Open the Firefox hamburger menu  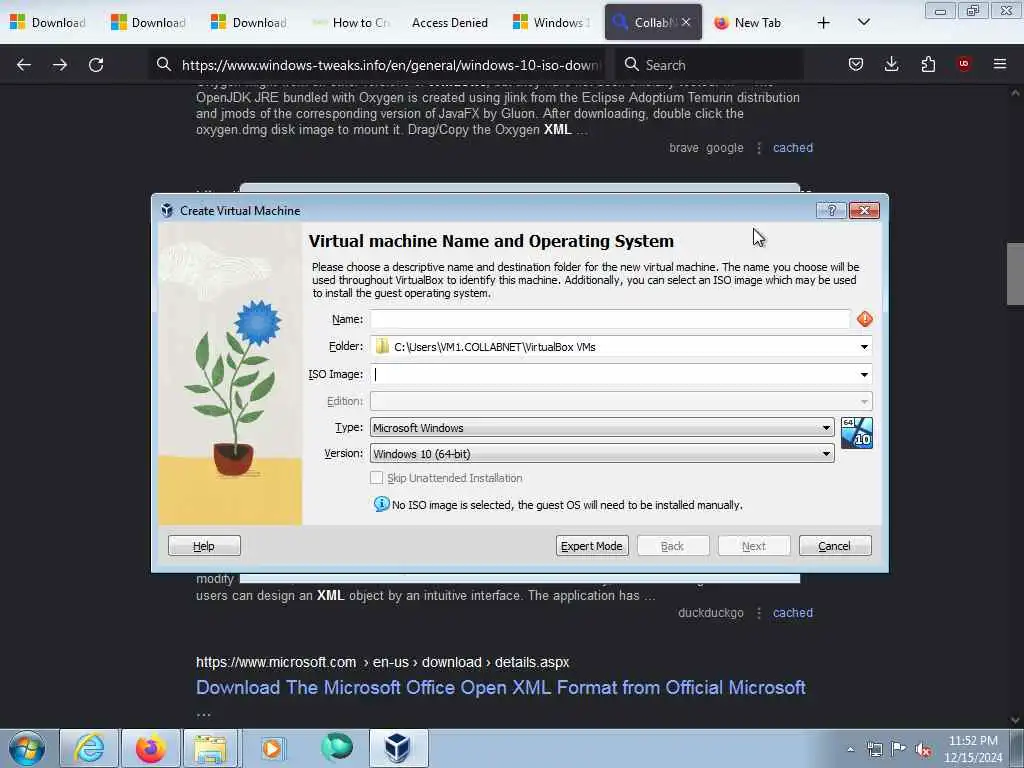[x=1000, y=64]
